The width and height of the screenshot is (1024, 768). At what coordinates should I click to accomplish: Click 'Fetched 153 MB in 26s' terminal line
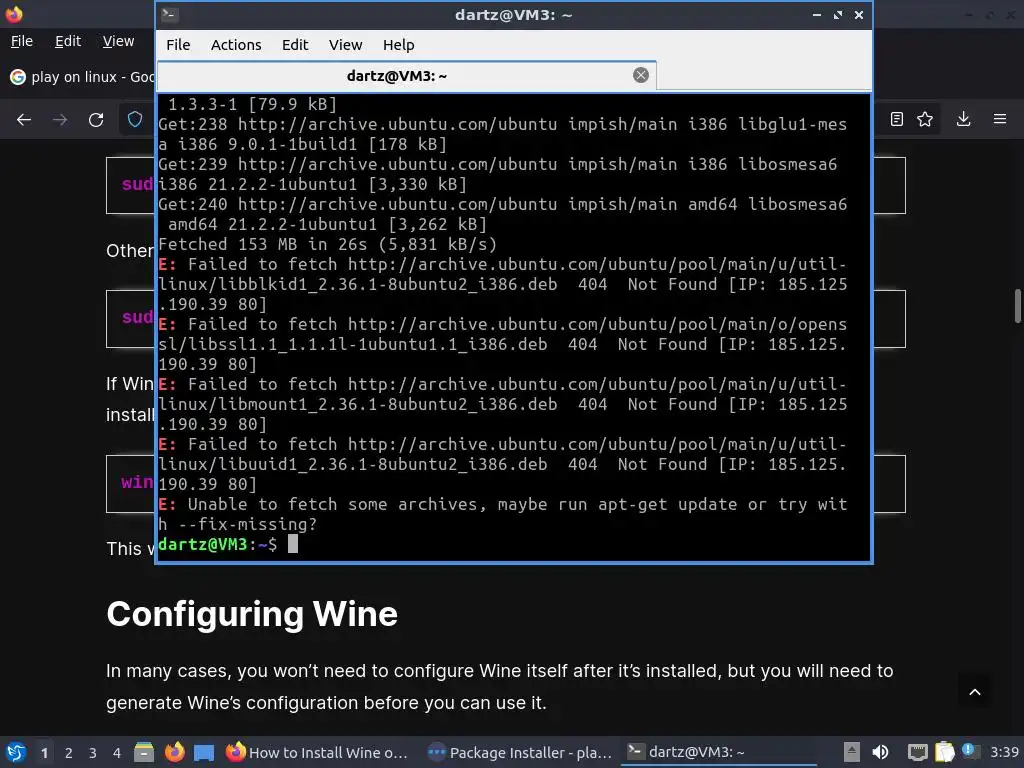pyautogui.click(x=327, y=244)
